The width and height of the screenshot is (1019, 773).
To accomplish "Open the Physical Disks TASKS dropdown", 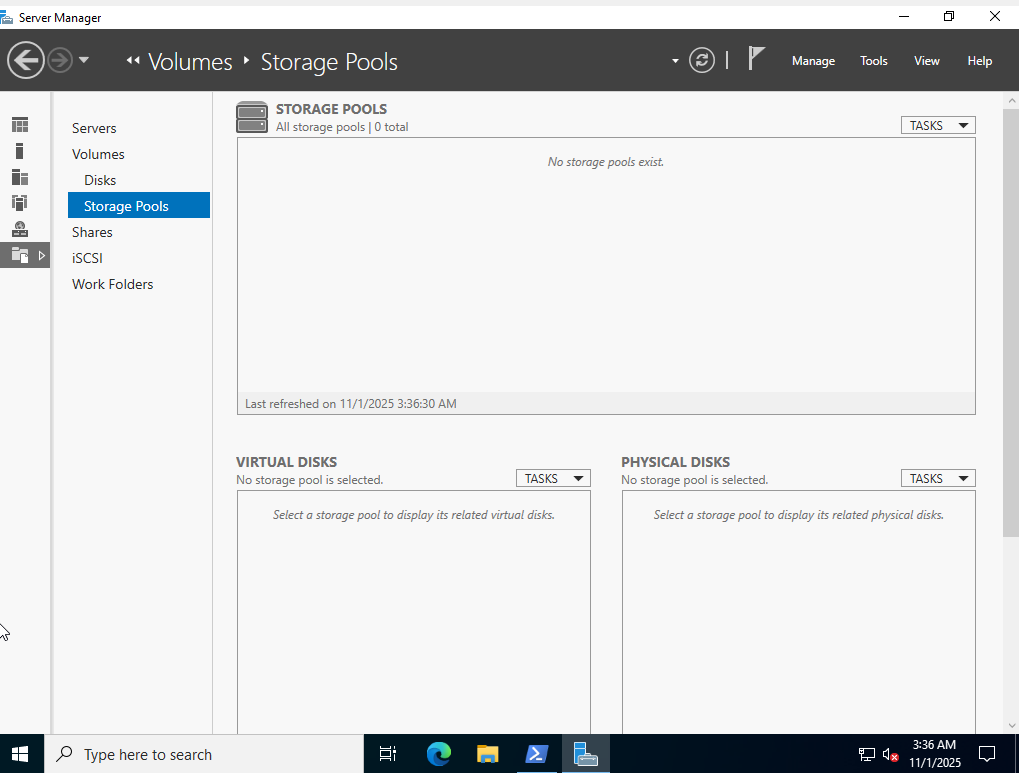I will pyautogui.click(x=937, y=478).
